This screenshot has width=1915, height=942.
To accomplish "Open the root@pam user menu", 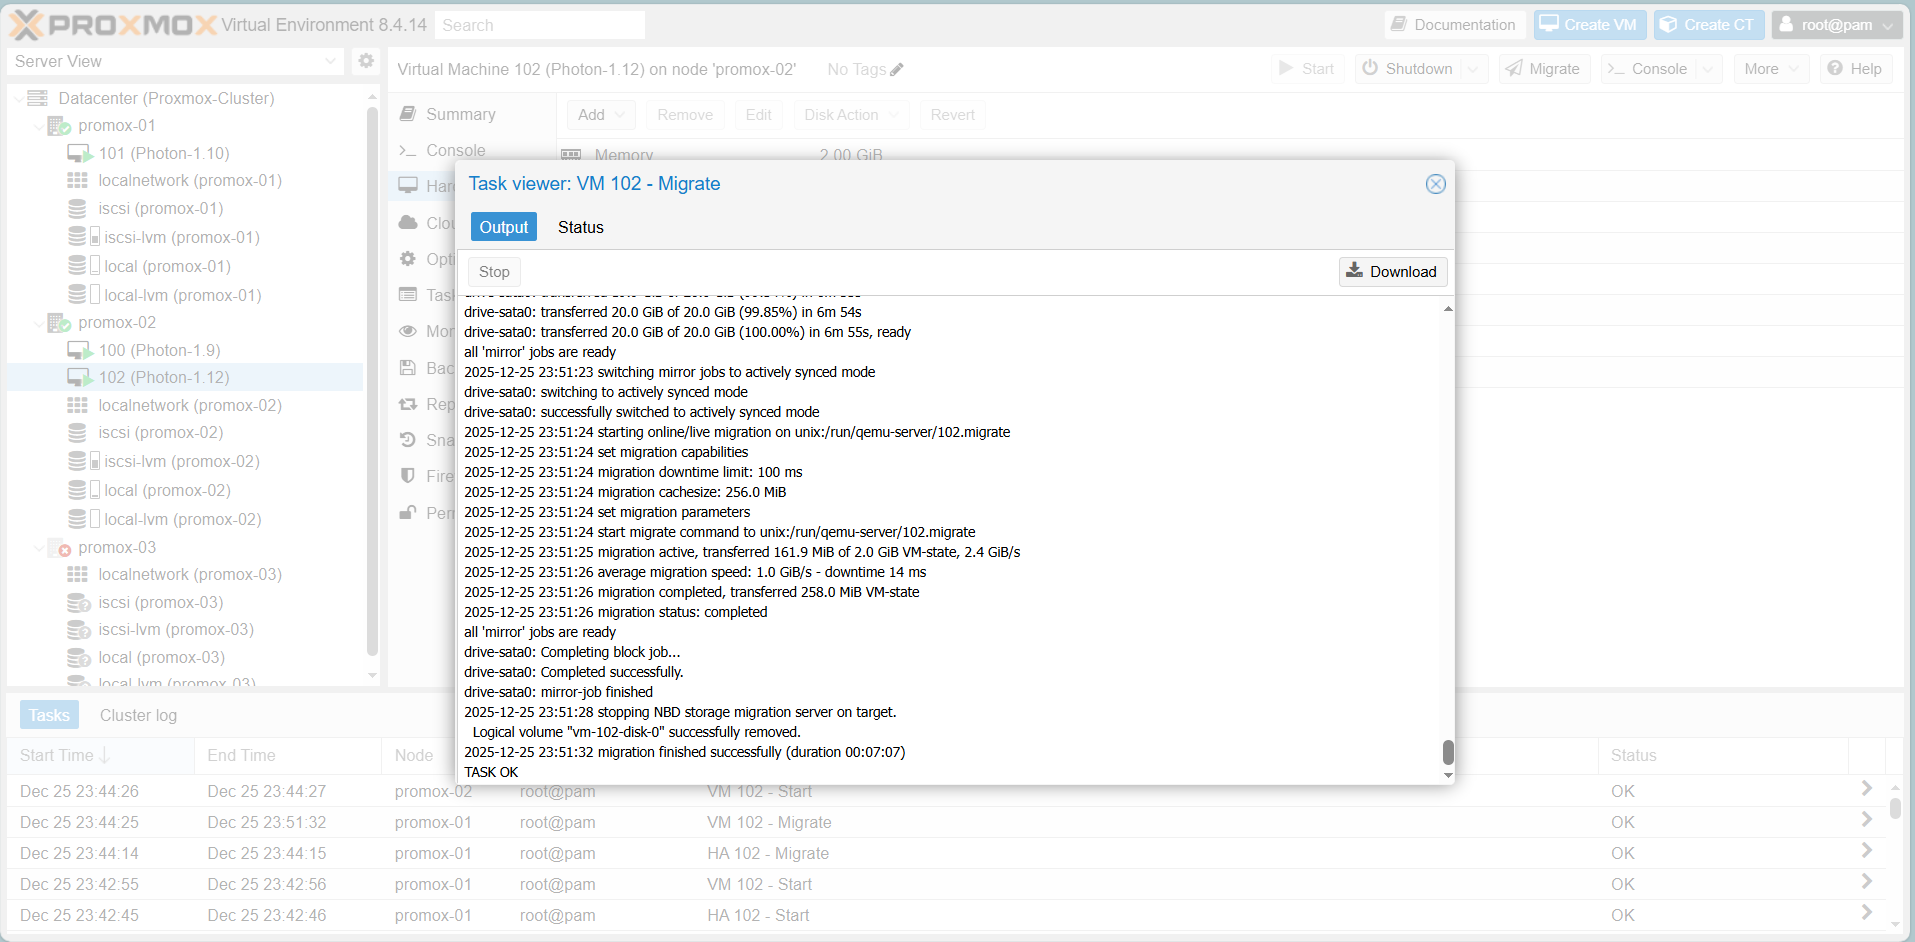I will coord(1836,25).
